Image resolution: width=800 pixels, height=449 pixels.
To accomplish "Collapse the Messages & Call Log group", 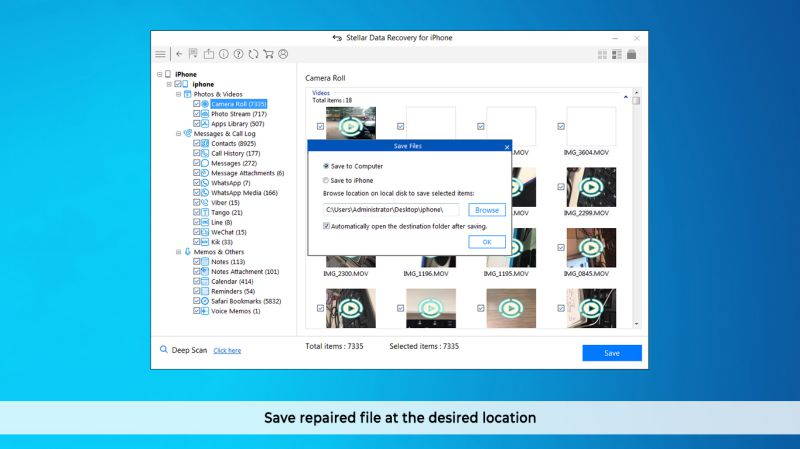I will [x=179, y=133].
